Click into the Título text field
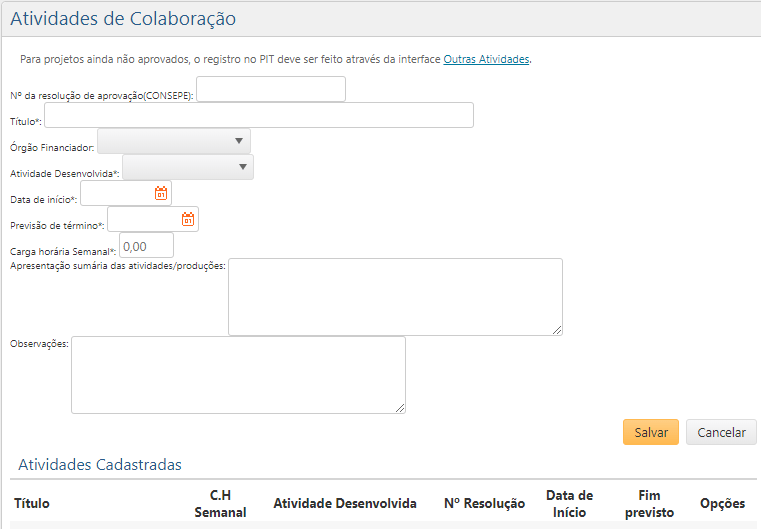This screenshot has width=761, height=529. (258, 115)
